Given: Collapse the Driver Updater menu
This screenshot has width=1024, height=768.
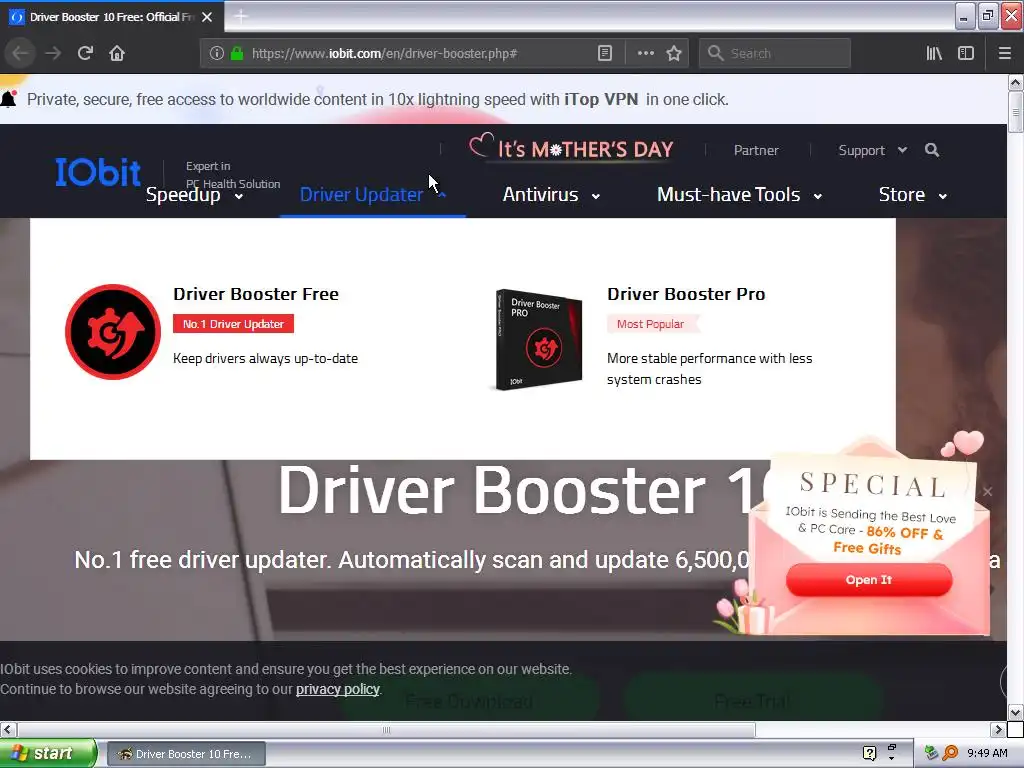Looking at the screenshot, I should [373, 195].
